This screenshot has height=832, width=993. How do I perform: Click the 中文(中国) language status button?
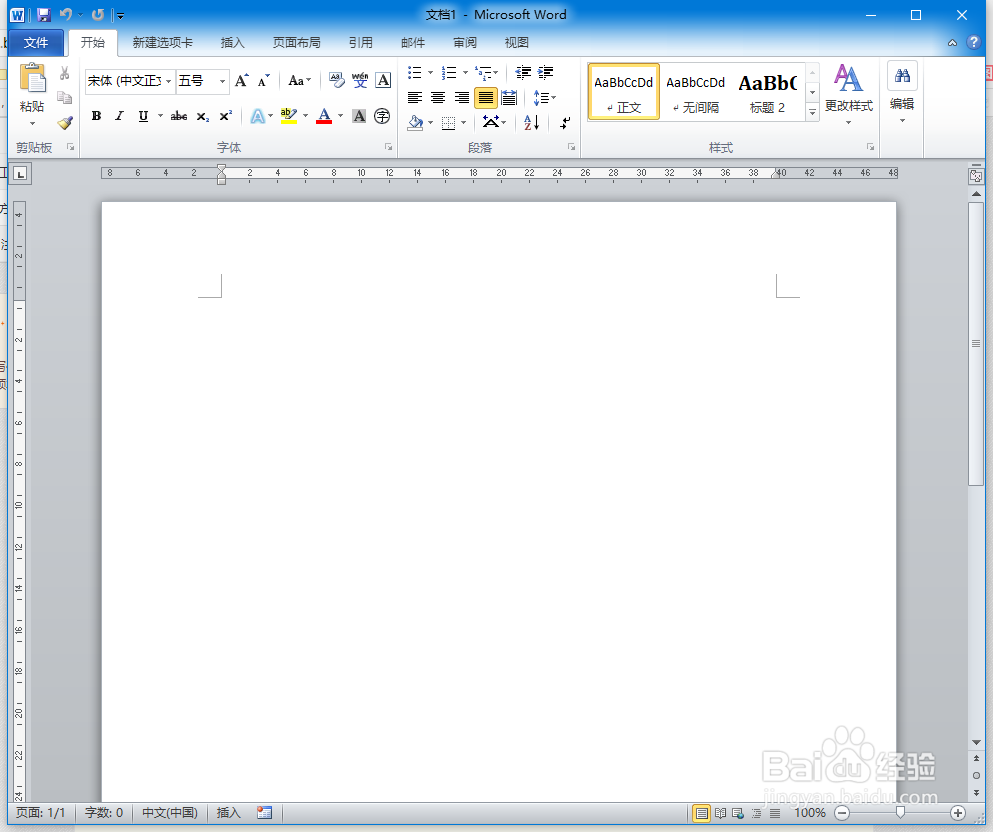click(x=170, y=812)
